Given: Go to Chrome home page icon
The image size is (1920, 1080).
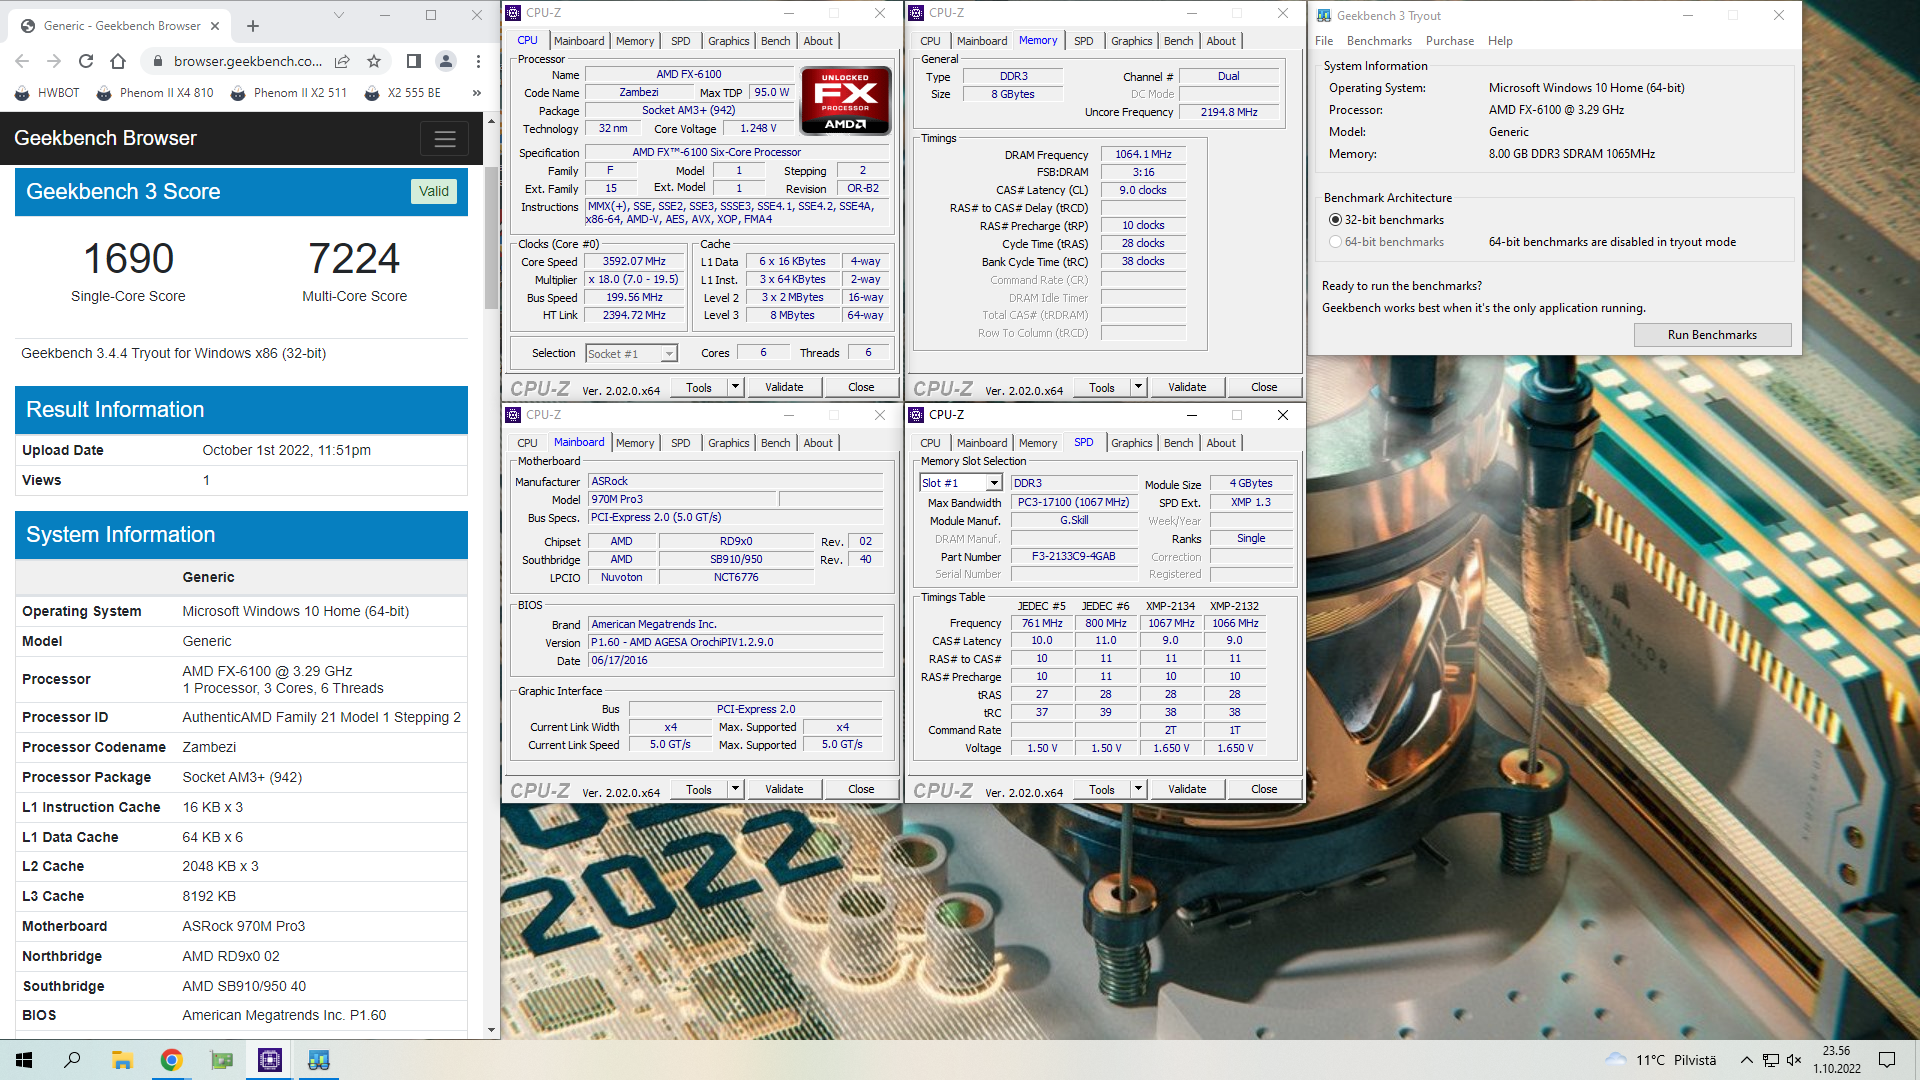Looking at the screenshot, I should pyautogui.click(x=118, y=61).
